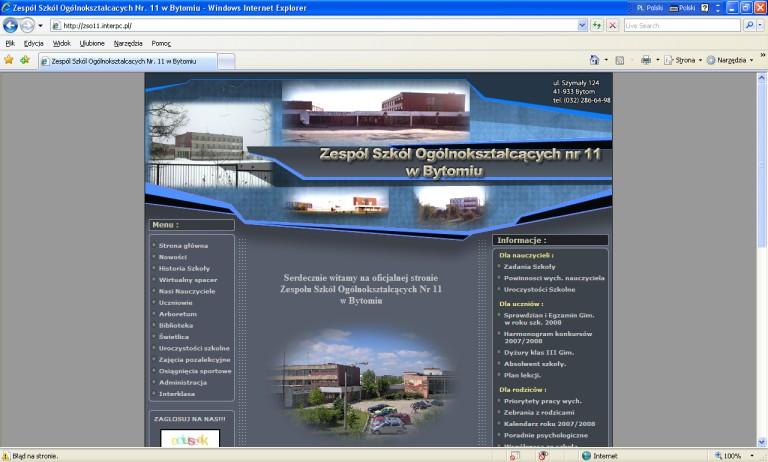Open the recent pages dropdown beside Forward
This screenshot has height=462, width=768.
[x=41, y=25]
